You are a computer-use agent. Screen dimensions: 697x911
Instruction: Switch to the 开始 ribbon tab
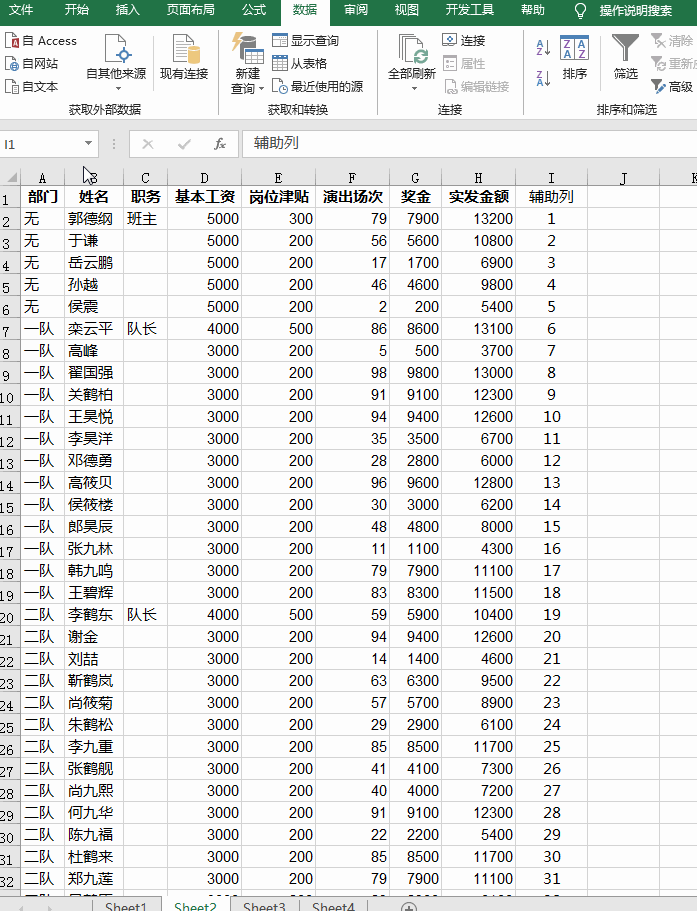pos(77,10)
